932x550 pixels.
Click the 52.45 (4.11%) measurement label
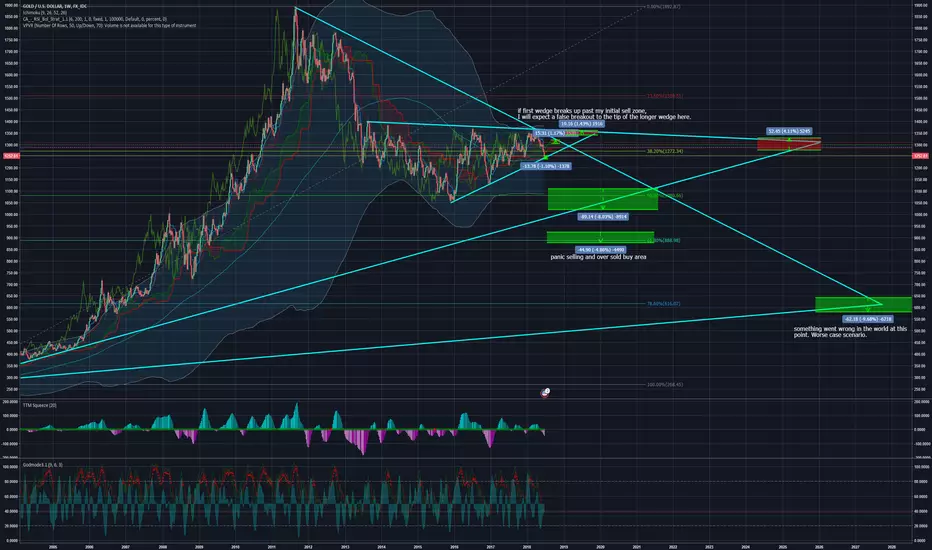pos(789,131)
